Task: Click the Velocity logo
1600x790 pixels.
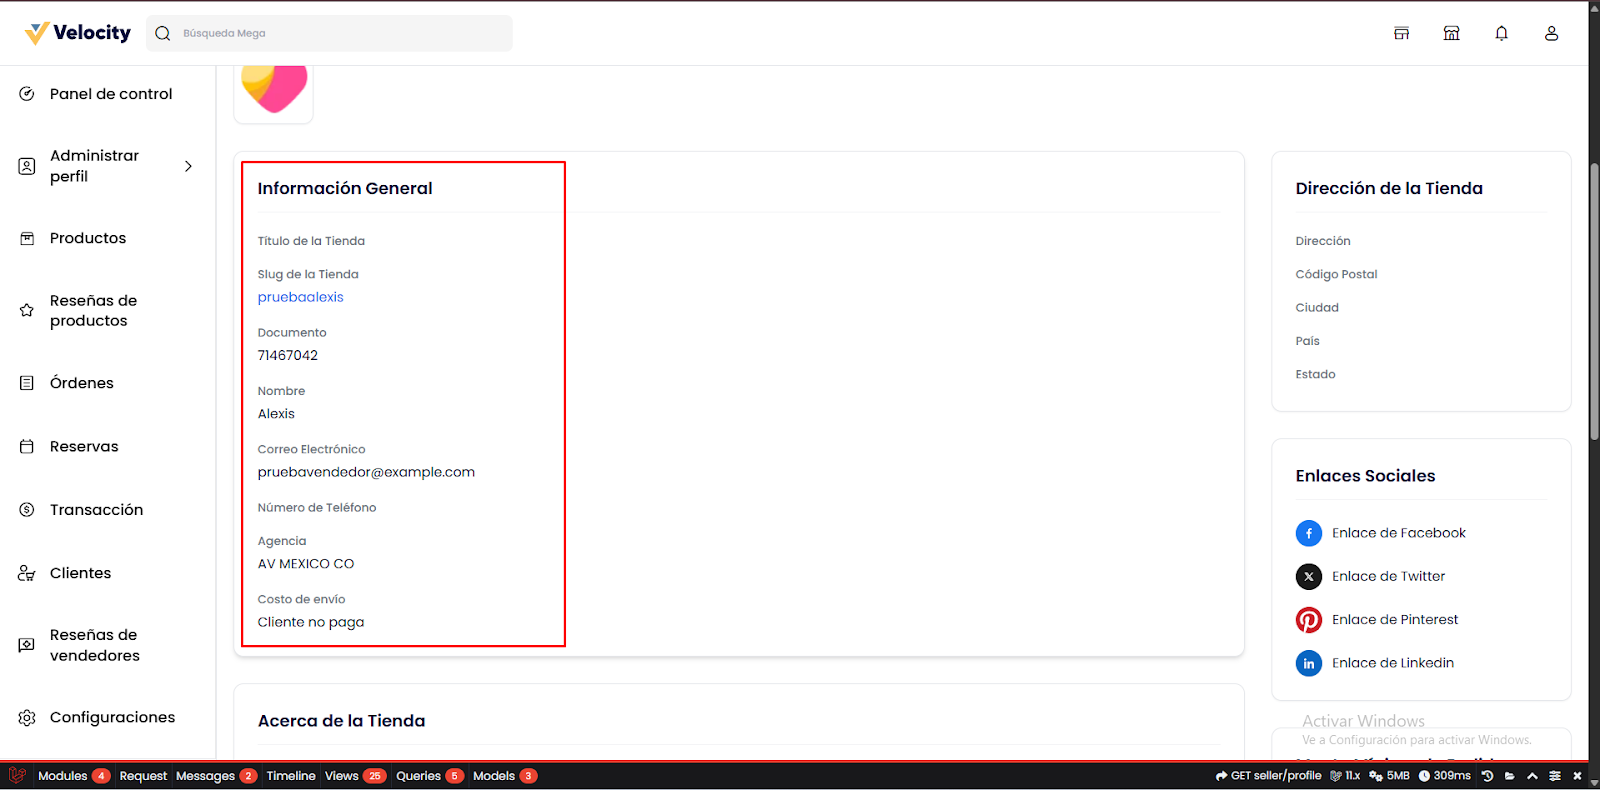Action: [x=78, y=33]
